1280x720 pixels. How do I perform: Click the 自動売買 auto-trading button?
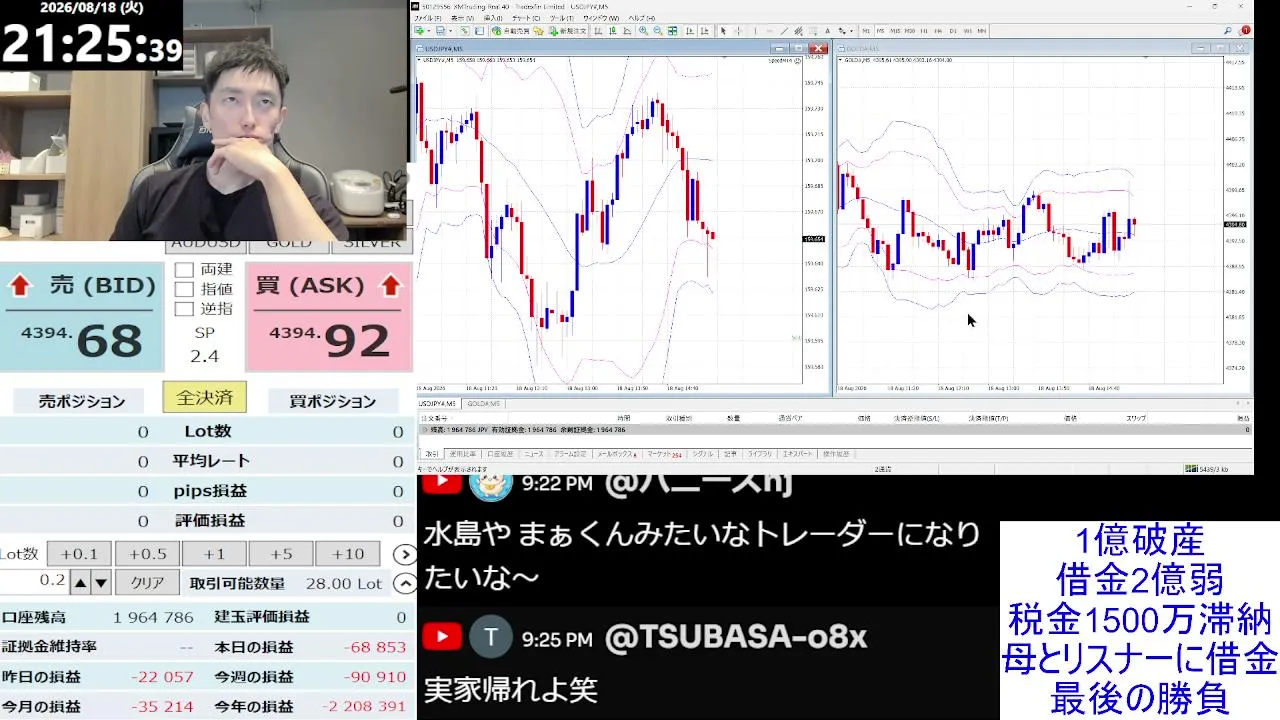(x=511, y=31)
